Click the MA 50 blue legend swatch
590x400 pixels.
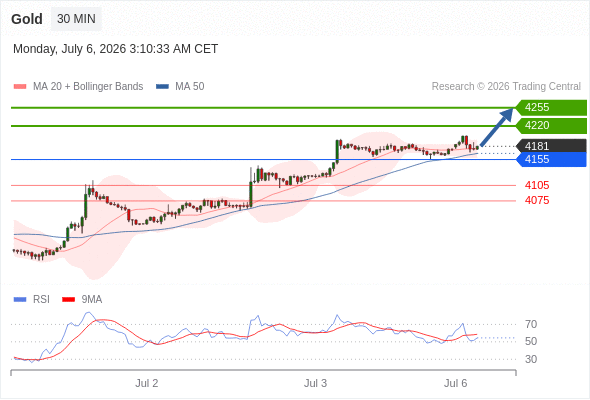click(163, 87)
